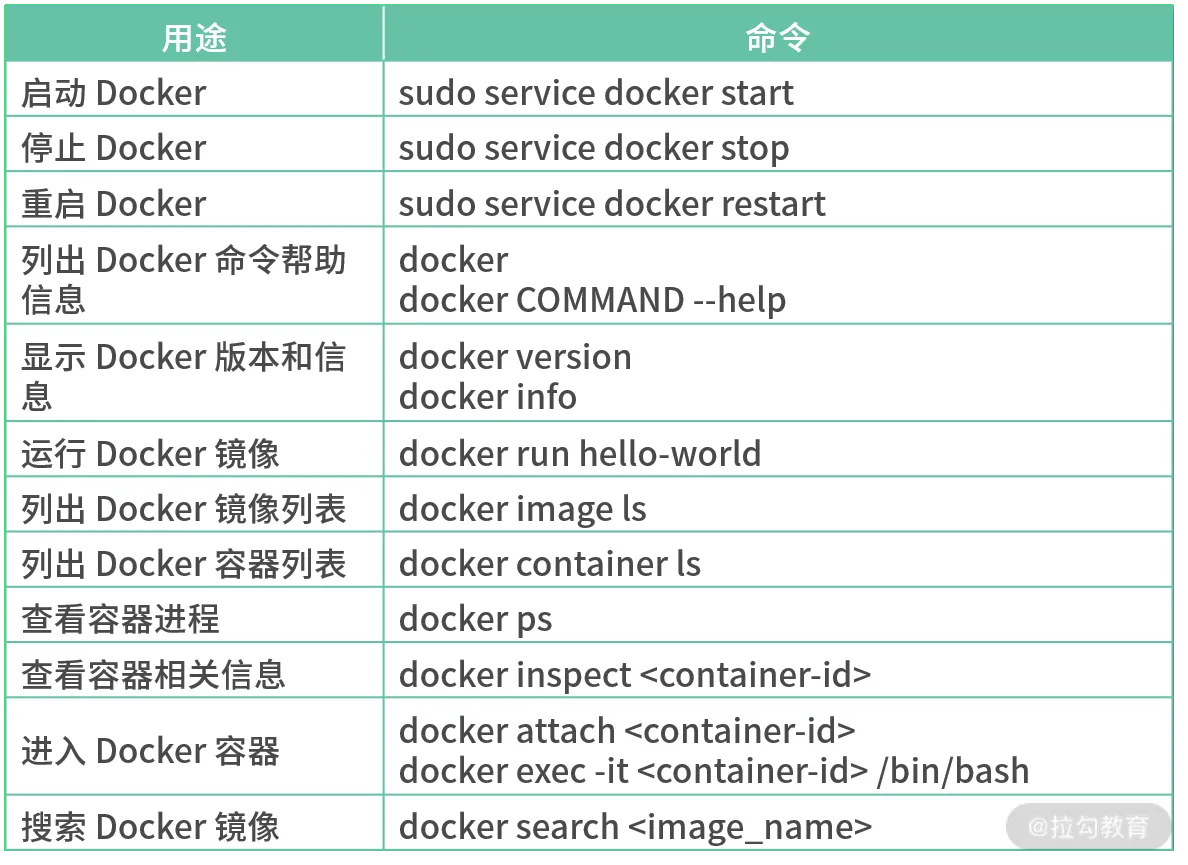
Task: Select the docker inspect <container-id> command
Action: coord(635,675)
